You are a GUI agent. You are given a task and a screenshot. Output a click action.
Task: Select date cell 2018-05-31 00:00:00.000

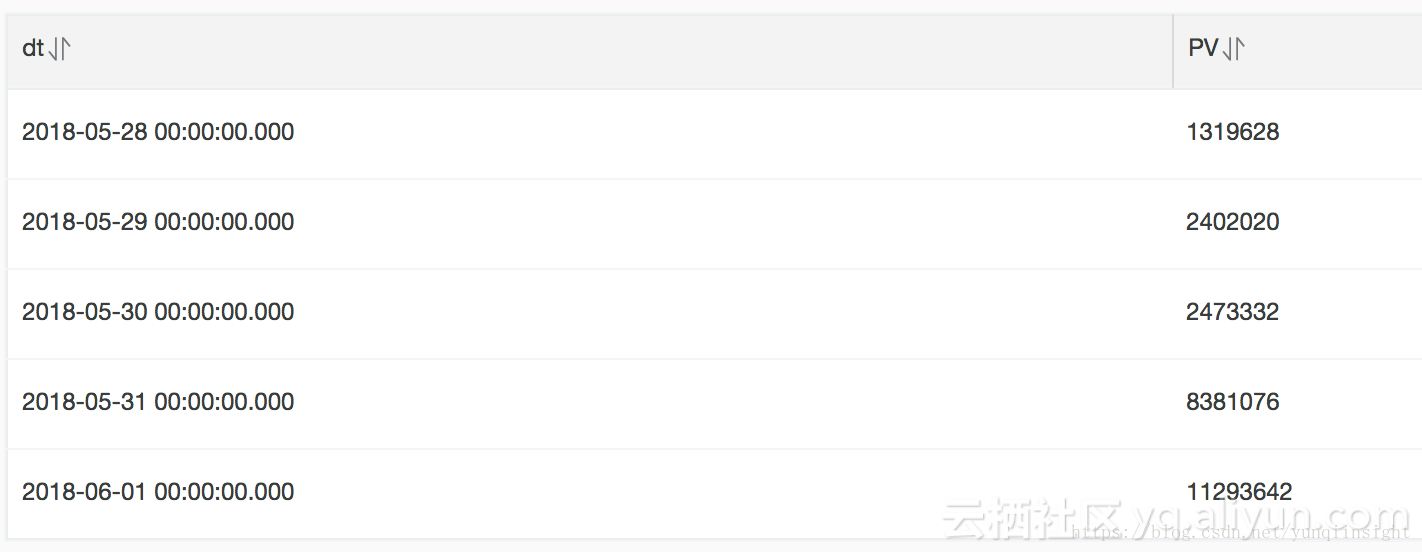(158, 402)
